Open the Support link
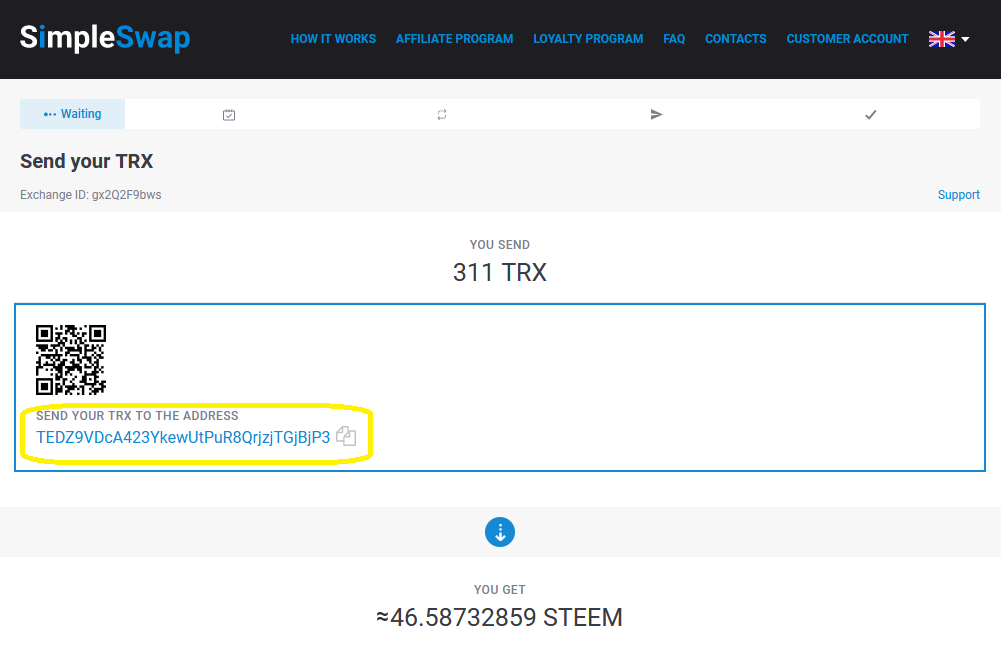This screenshot has height=646, width=1001. (958, 195)
